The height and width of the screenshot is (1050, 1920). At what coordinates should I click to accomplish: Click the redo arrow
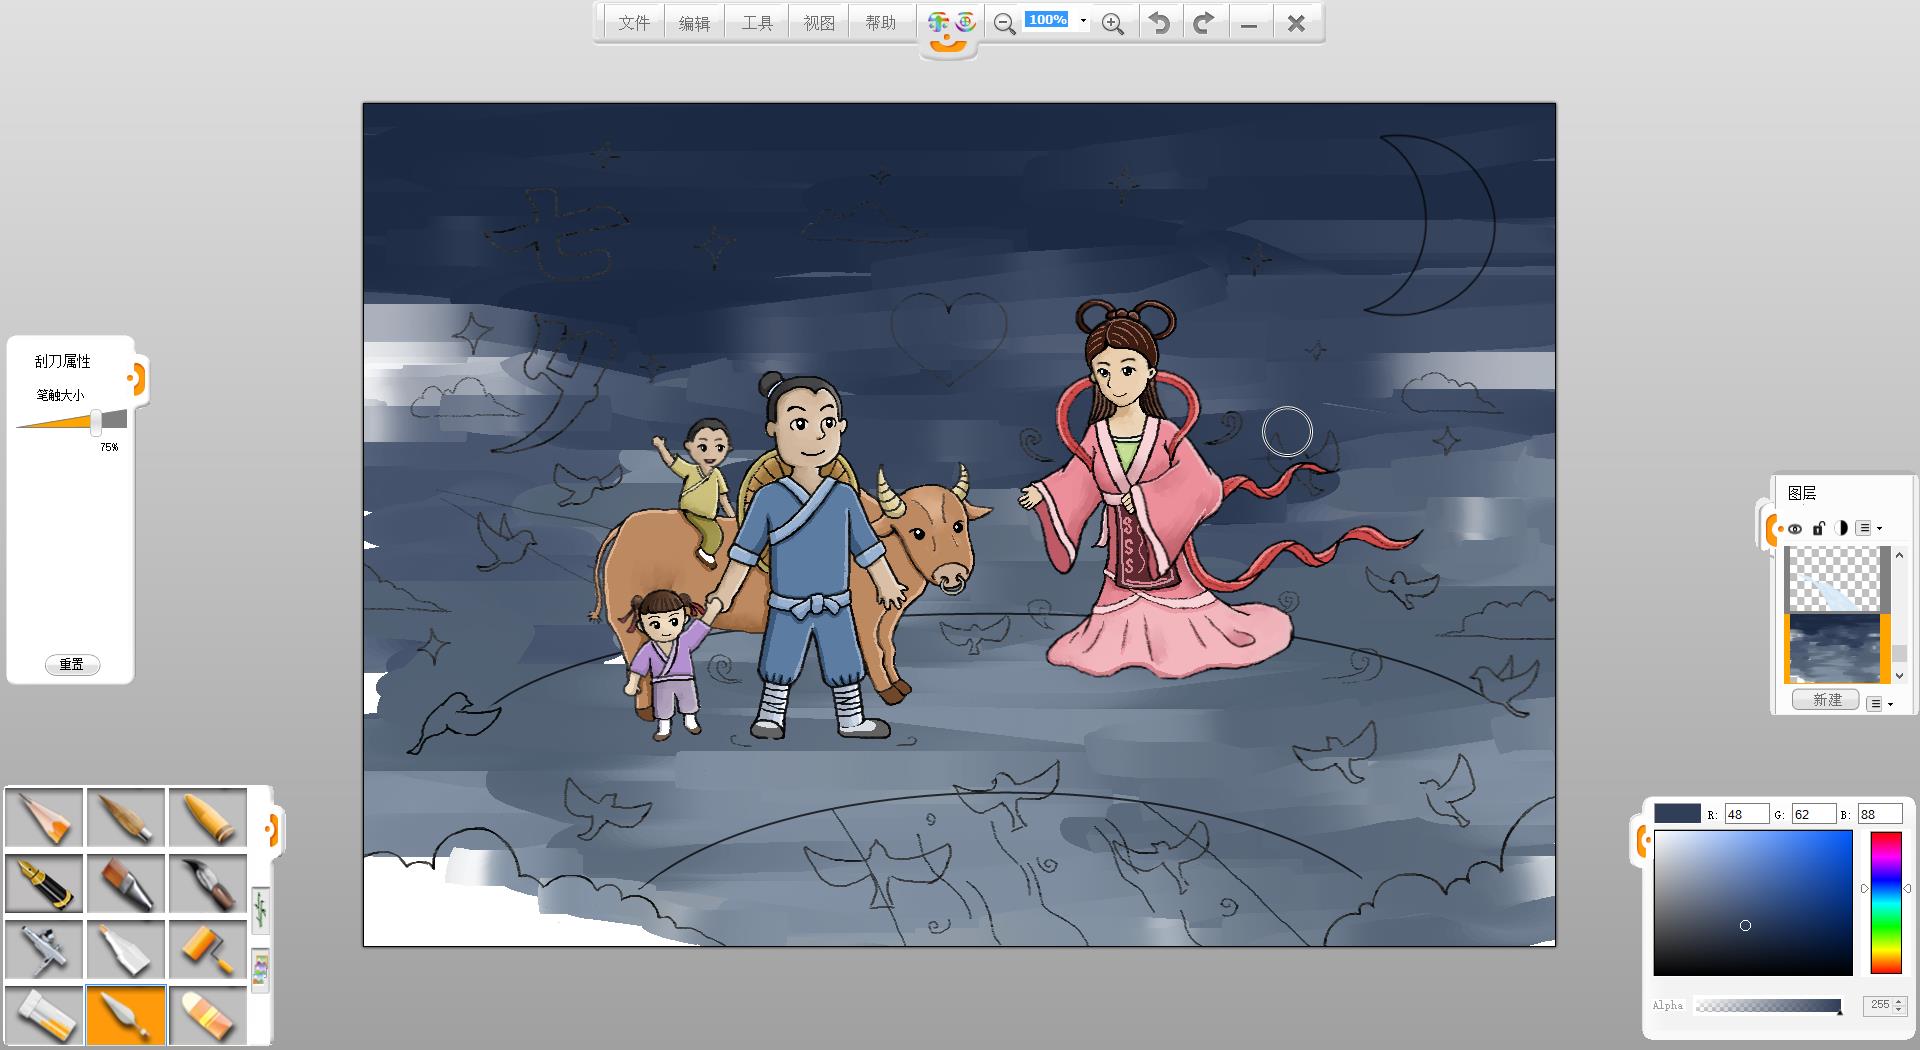(x=1204, y=23)
